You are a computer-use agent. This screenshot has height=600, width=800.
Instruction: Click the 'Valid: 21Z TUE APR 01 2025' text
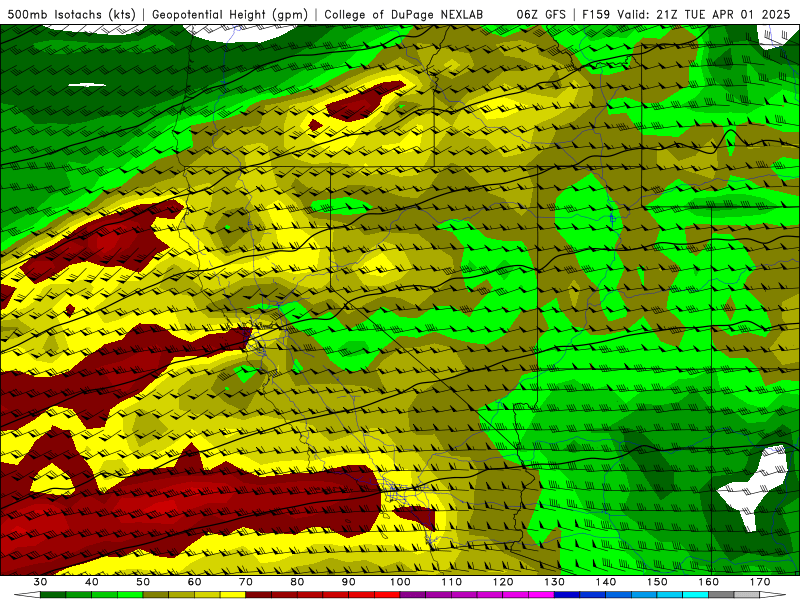click(704, 14)
